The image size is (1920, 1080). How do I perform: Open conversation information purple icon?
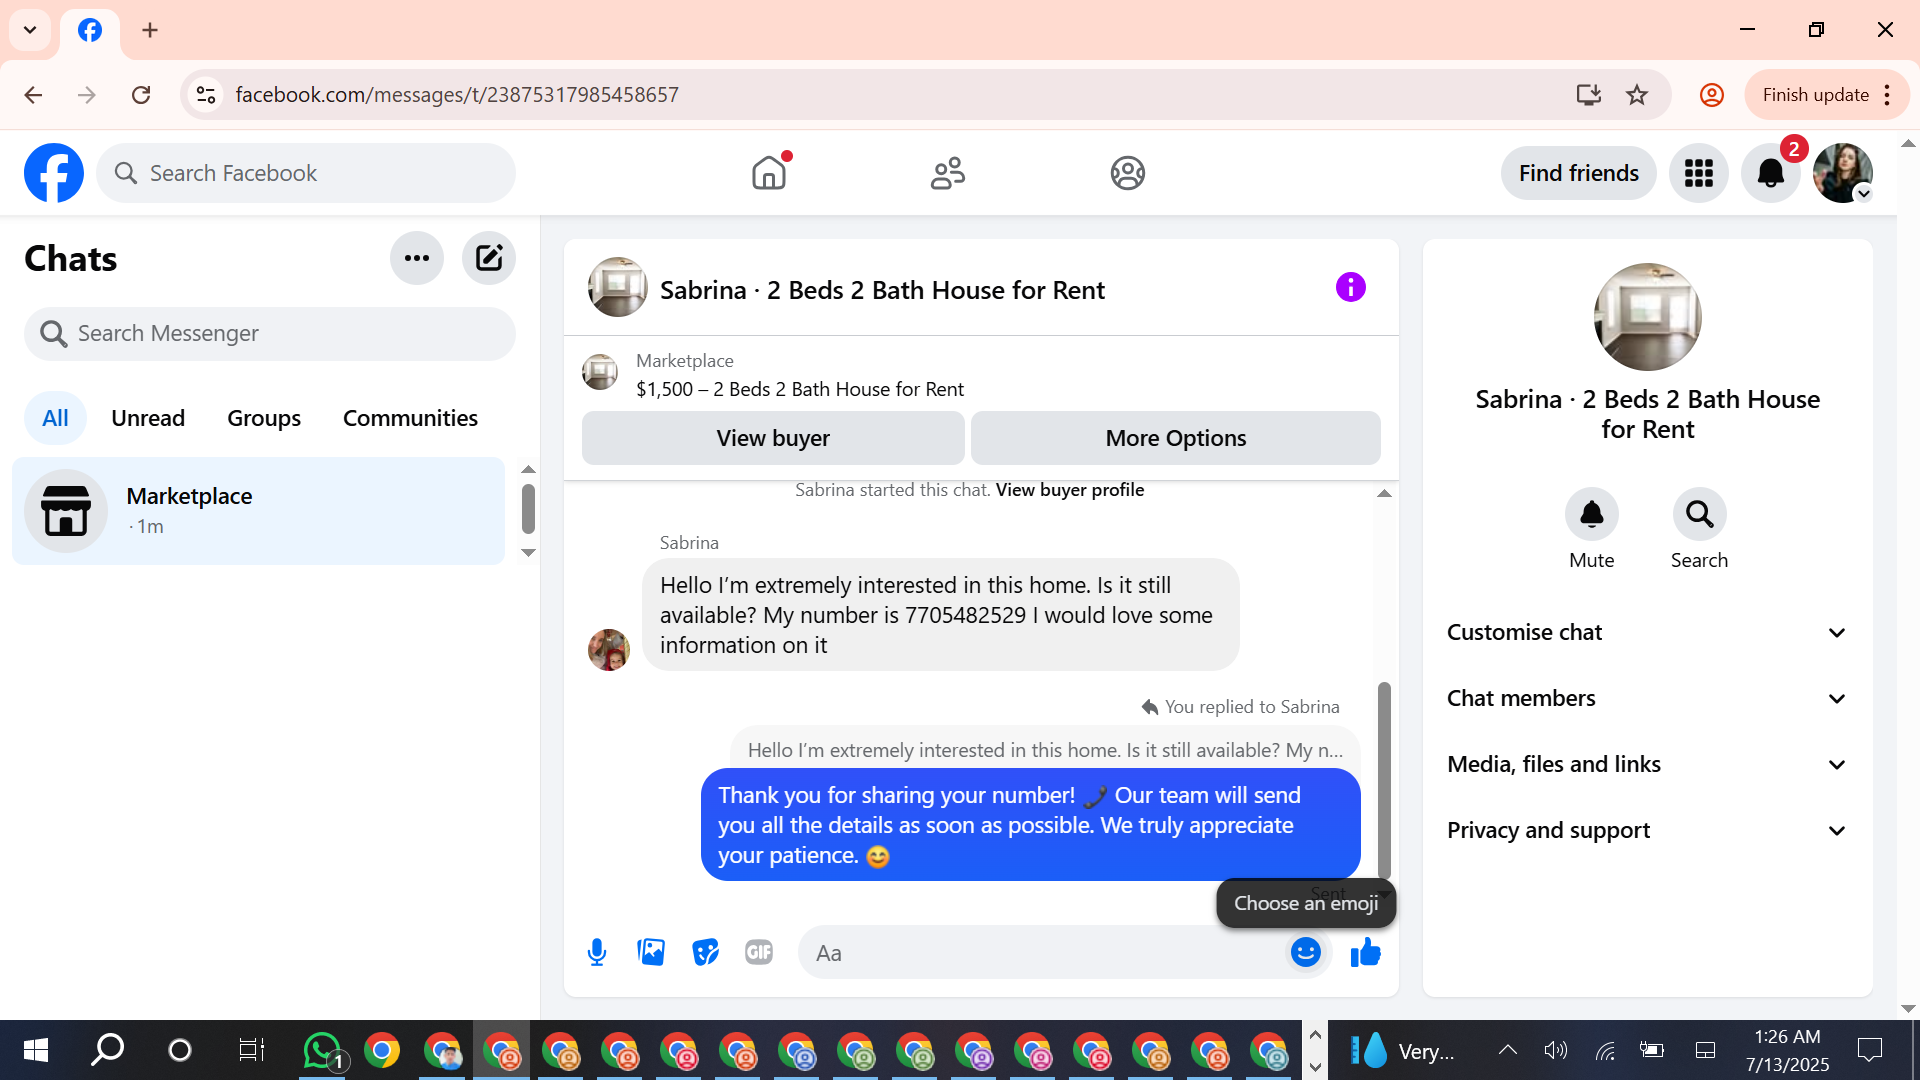[1350, 288]
